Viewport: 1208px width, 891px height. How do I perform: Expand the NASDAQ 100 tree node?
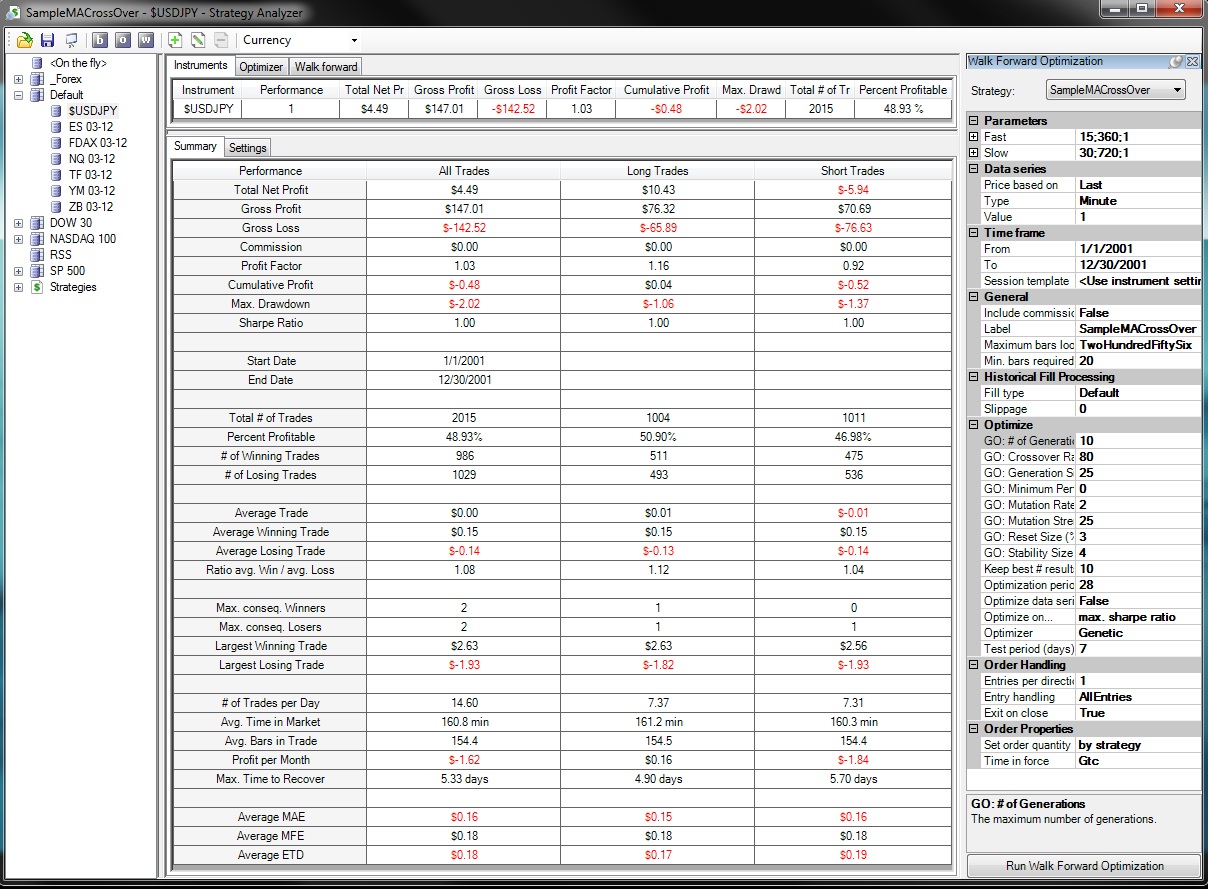tap(18, 239)
